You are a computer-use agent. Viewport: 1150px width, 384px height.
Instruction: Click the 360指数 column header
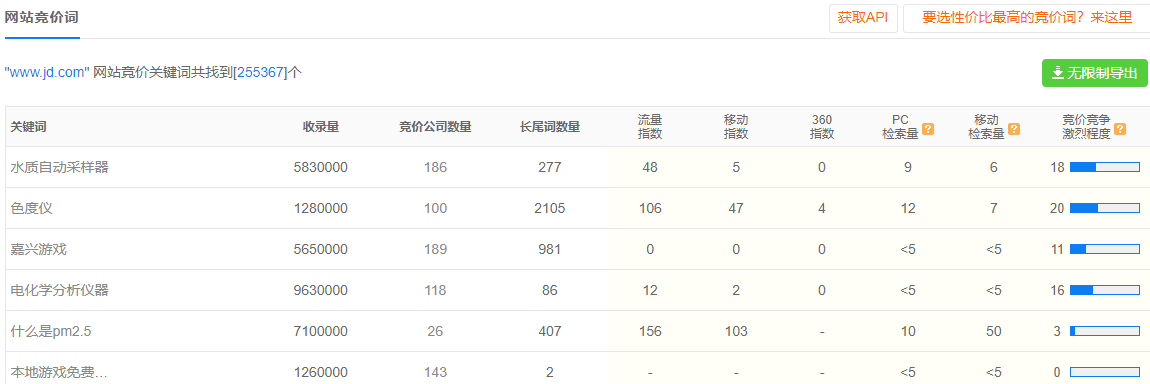pyautogui.click(x=821, y=127)
